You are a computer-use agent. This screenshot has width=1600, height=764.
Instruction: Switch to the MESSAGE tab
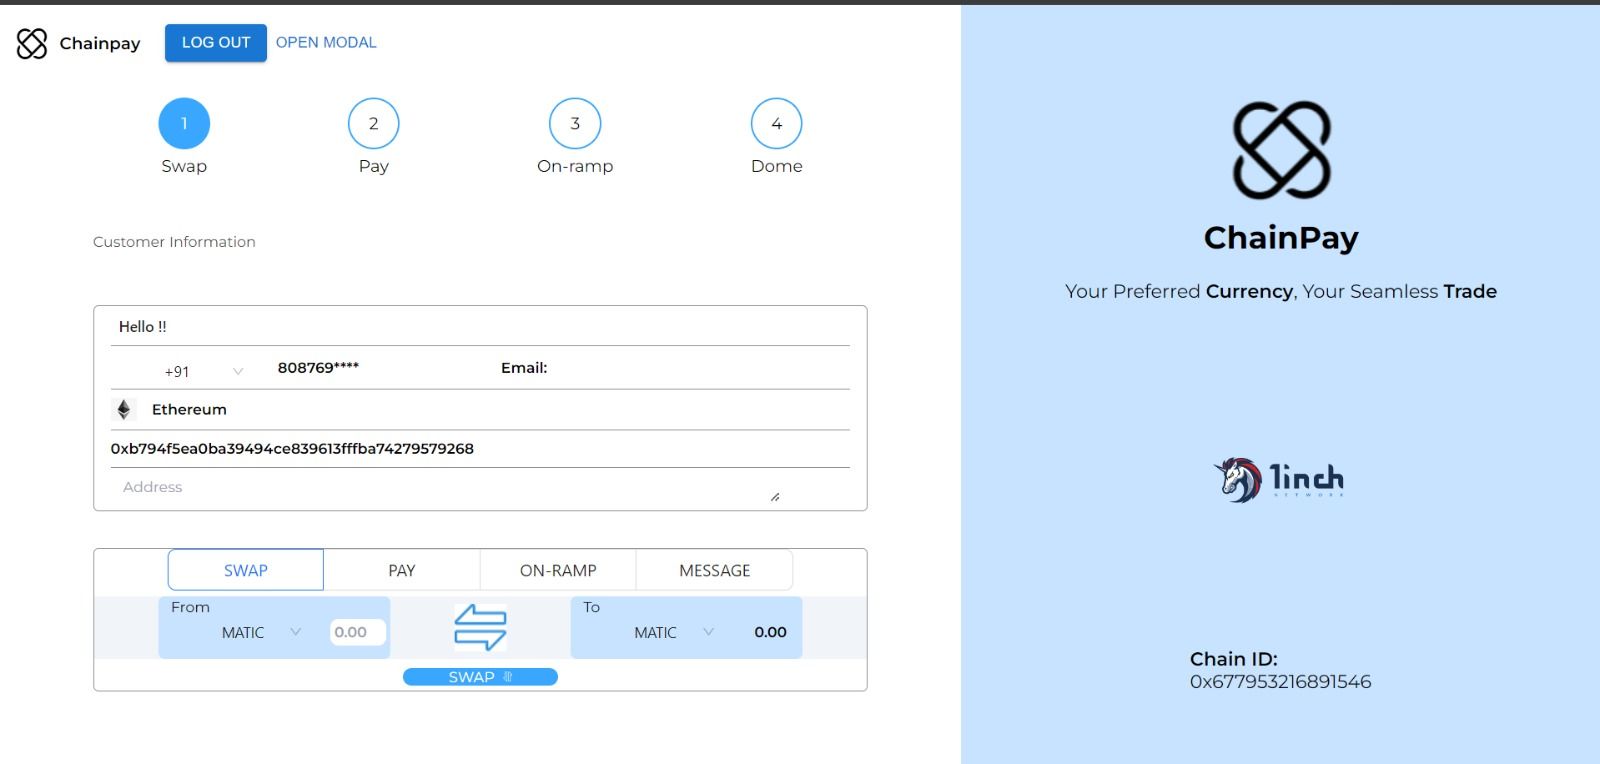714,570
